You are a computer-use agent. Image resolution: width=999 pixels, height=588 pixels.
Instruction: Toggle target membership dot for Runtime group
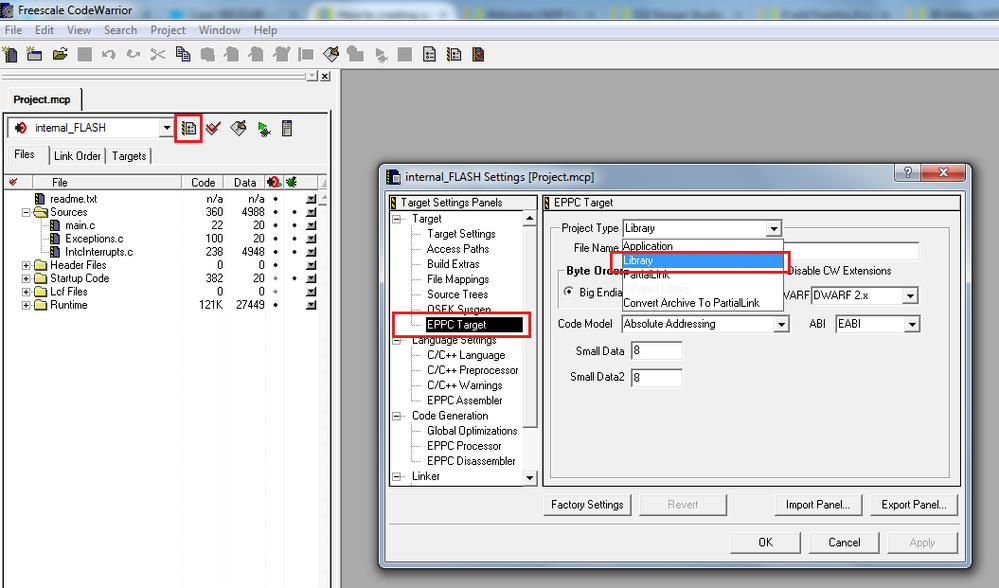tap(275, 305)
